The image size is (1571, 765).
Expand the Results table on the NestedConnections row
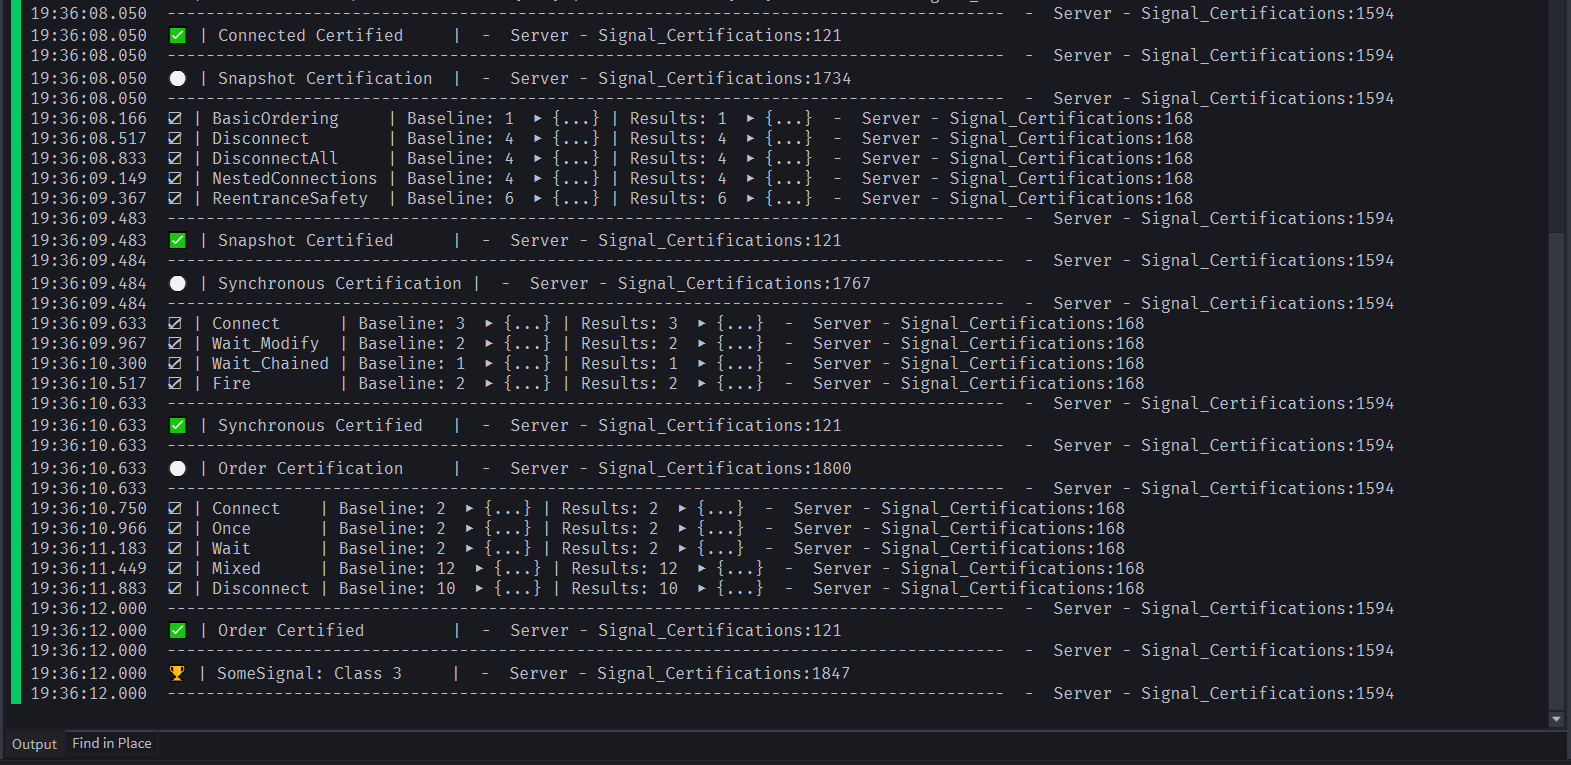tap(751, 178)
